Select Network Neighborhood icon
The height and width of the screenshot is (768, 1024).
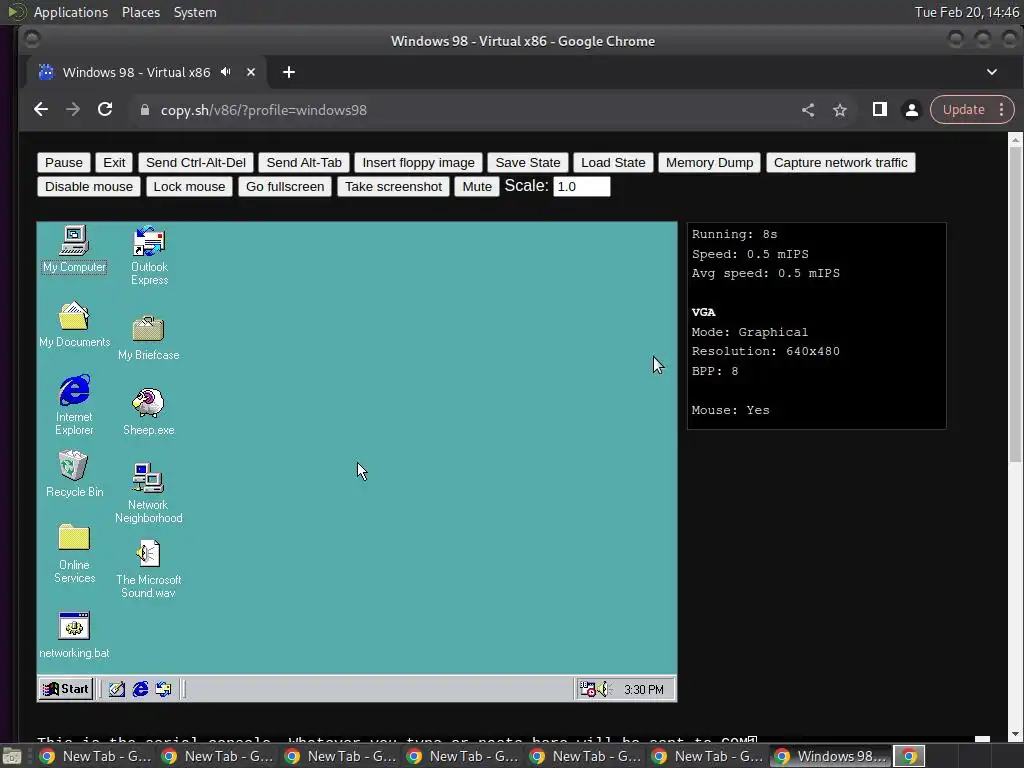pos(148,493)
